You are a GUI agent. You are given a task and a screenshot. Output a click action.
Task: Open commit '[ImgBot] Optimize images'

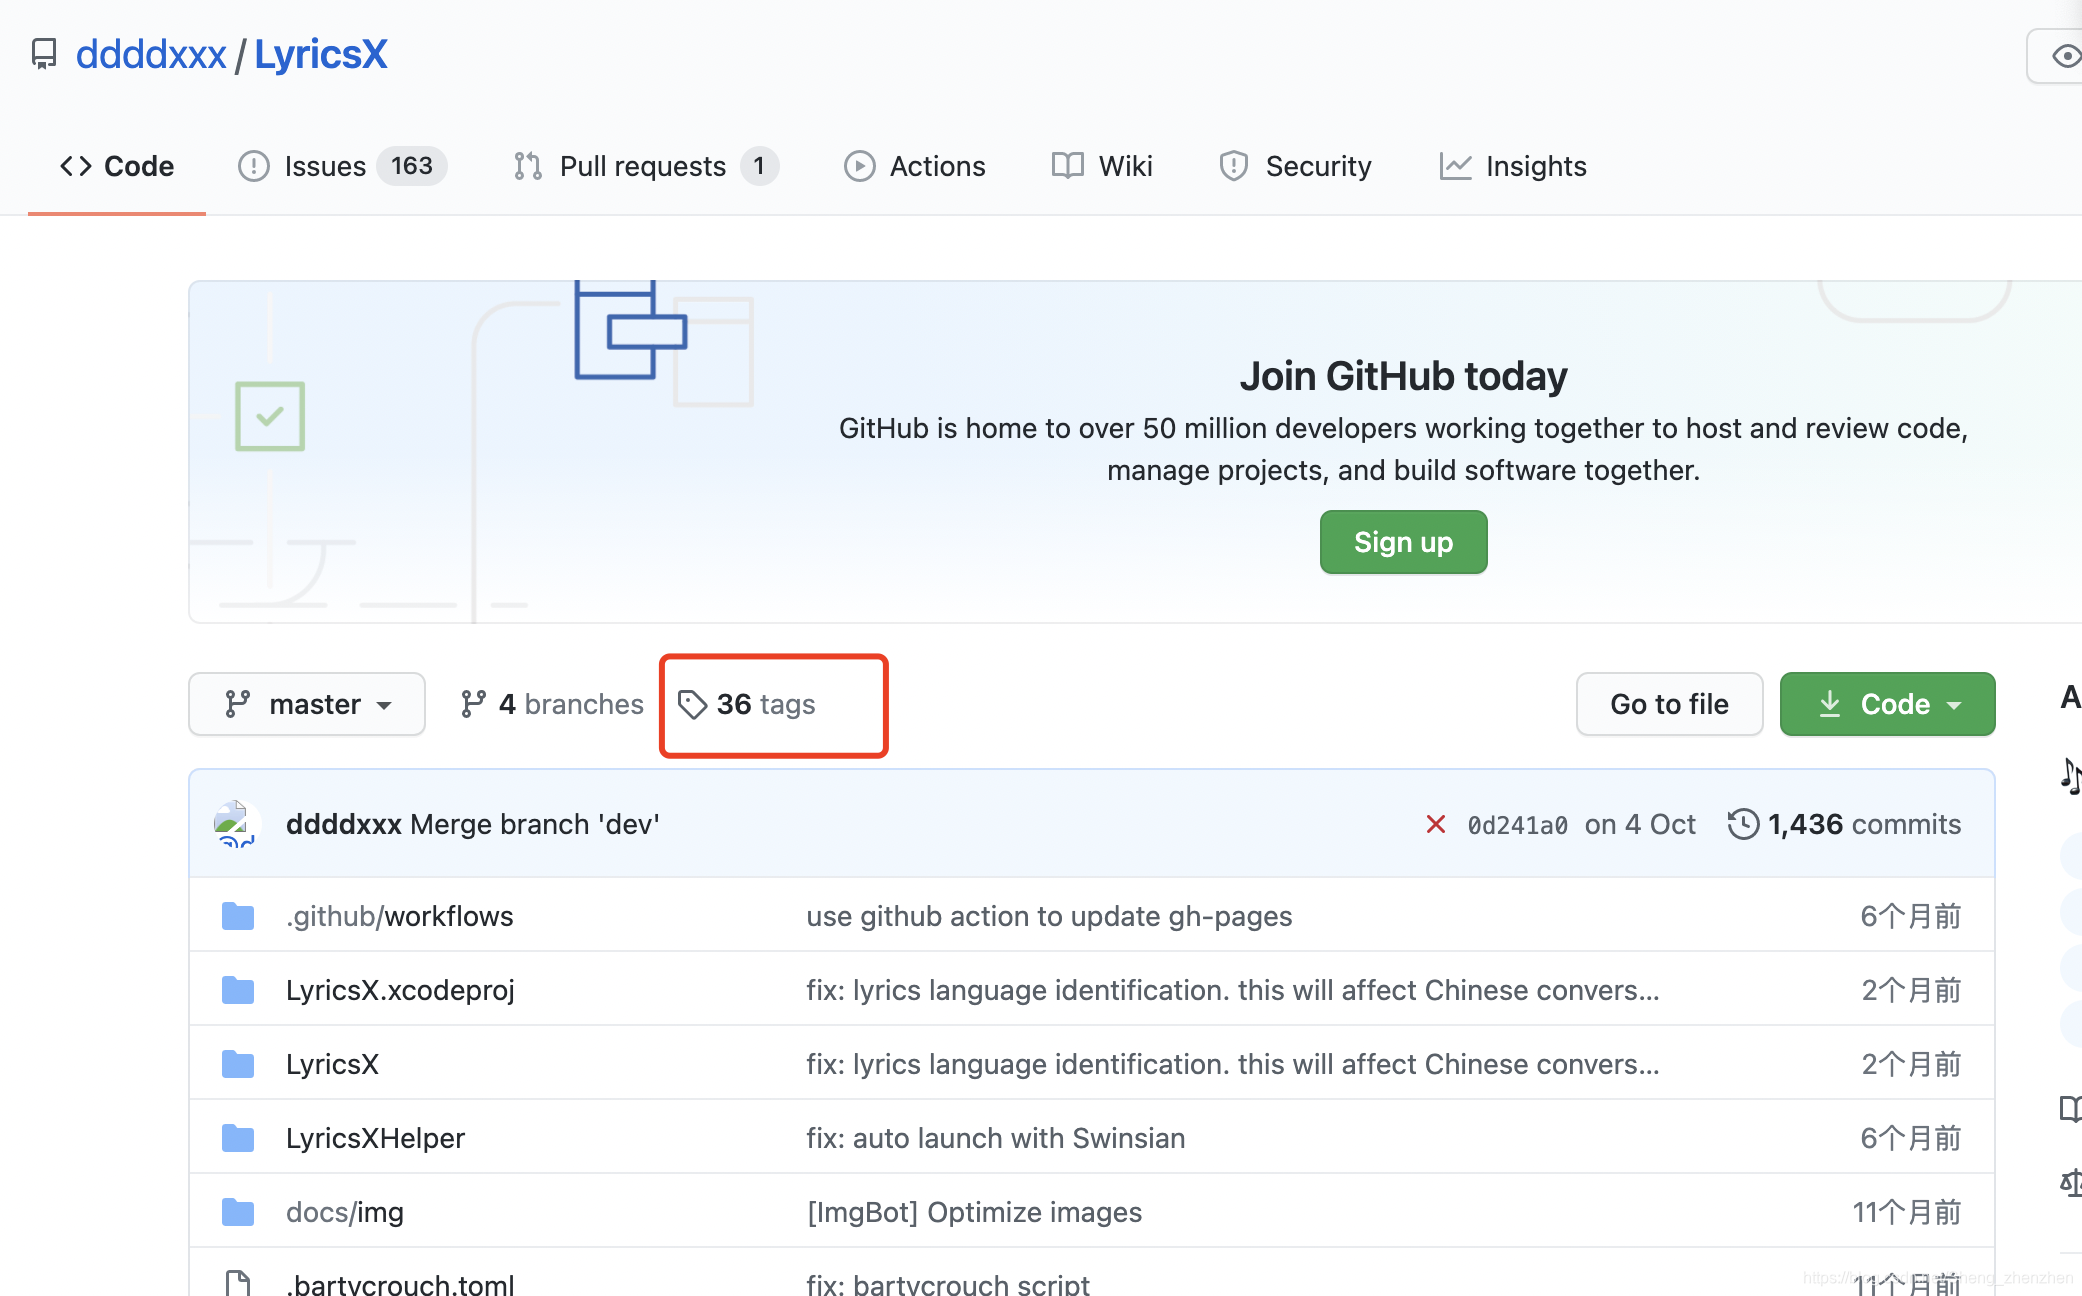[x=974, y=1212]
